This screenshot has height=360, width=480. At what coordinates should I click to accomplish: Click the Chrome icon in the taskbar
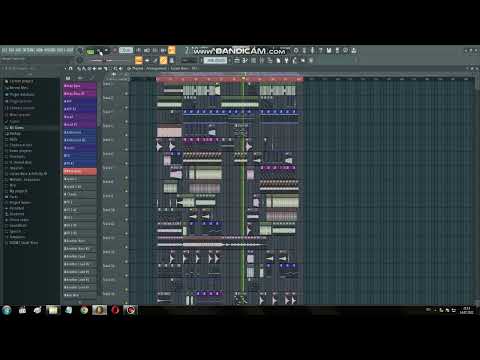point(84,310)
